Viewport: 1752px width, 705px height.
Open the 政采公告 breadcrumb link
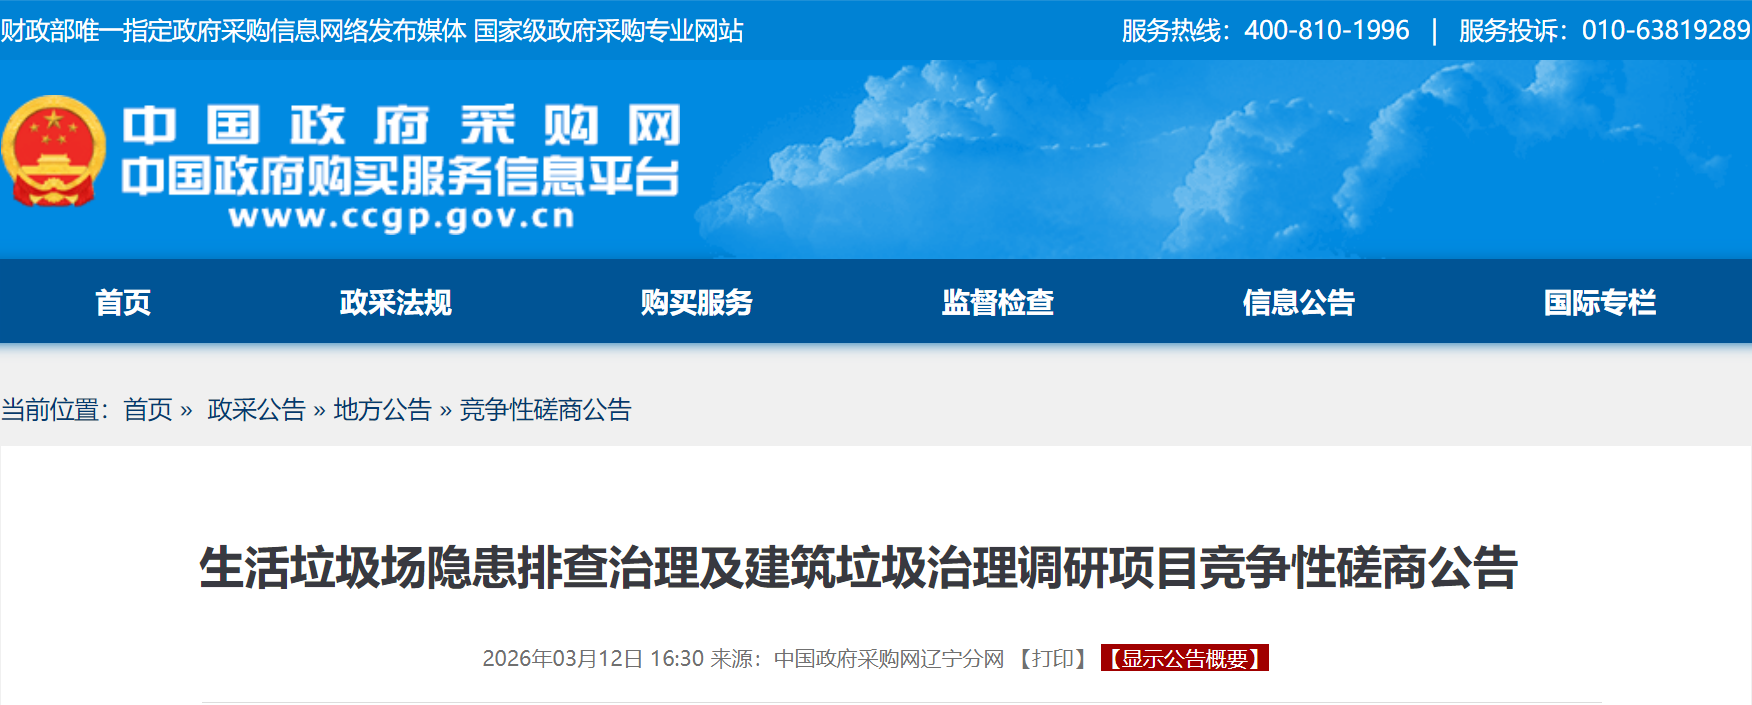click(256, 410)
